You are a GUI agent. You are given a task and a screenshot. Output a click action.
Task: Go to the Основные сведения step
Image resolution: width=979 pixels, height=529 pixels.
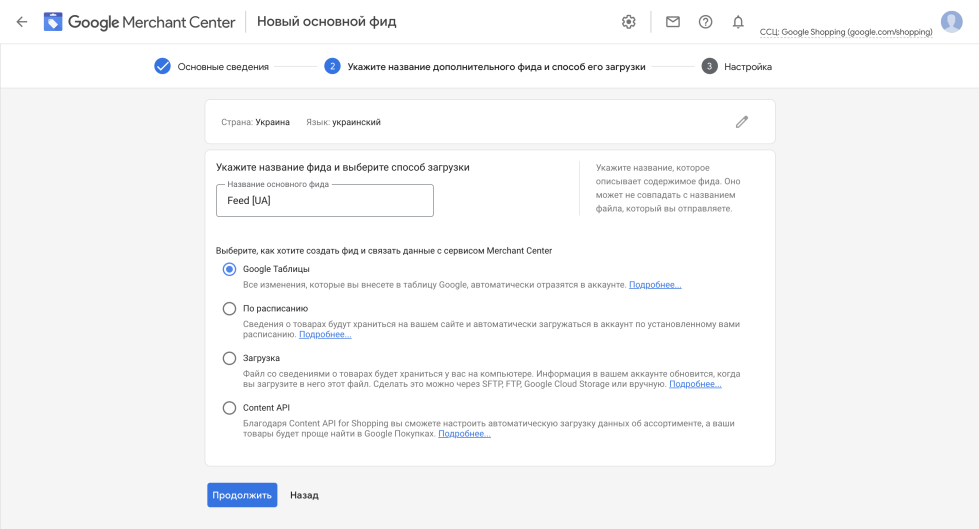(223, 67)
